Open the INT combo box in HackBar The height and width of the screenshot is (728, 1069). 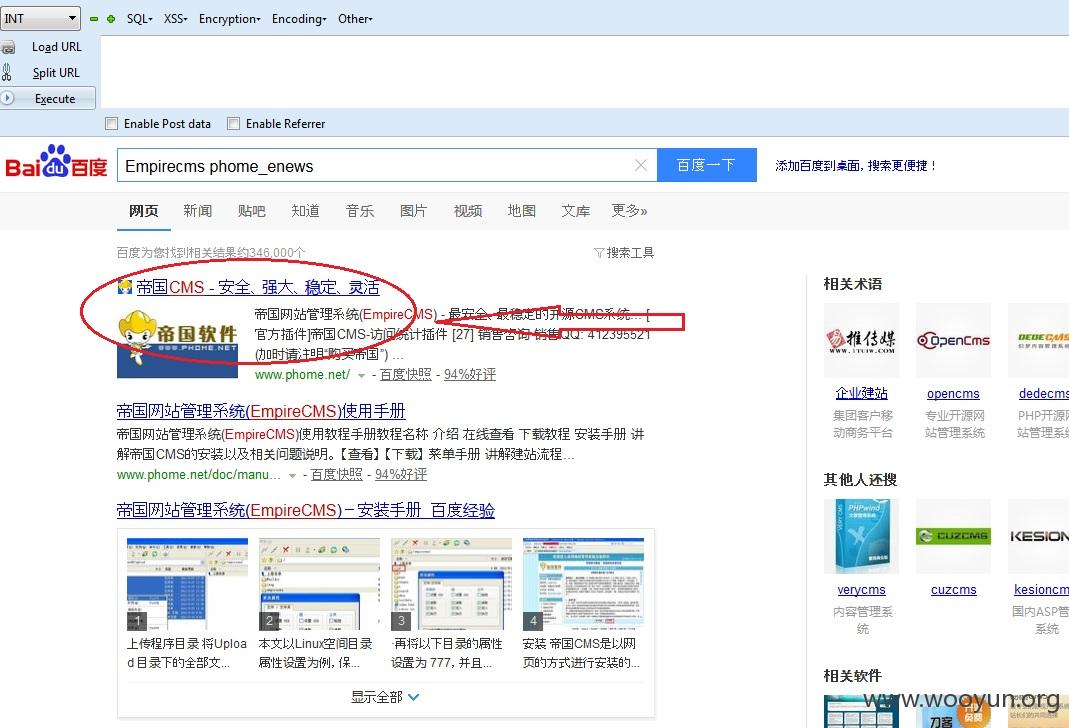pos(40,18)
